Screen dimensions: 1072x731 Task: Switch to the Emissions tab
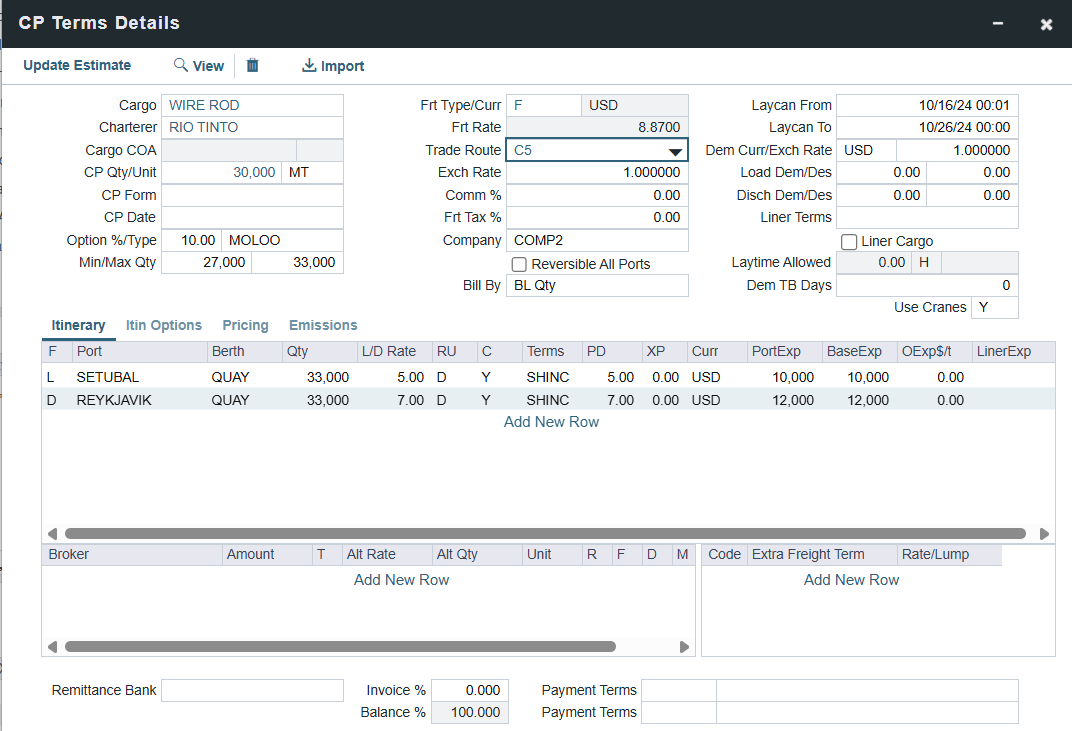click(323, 325)
